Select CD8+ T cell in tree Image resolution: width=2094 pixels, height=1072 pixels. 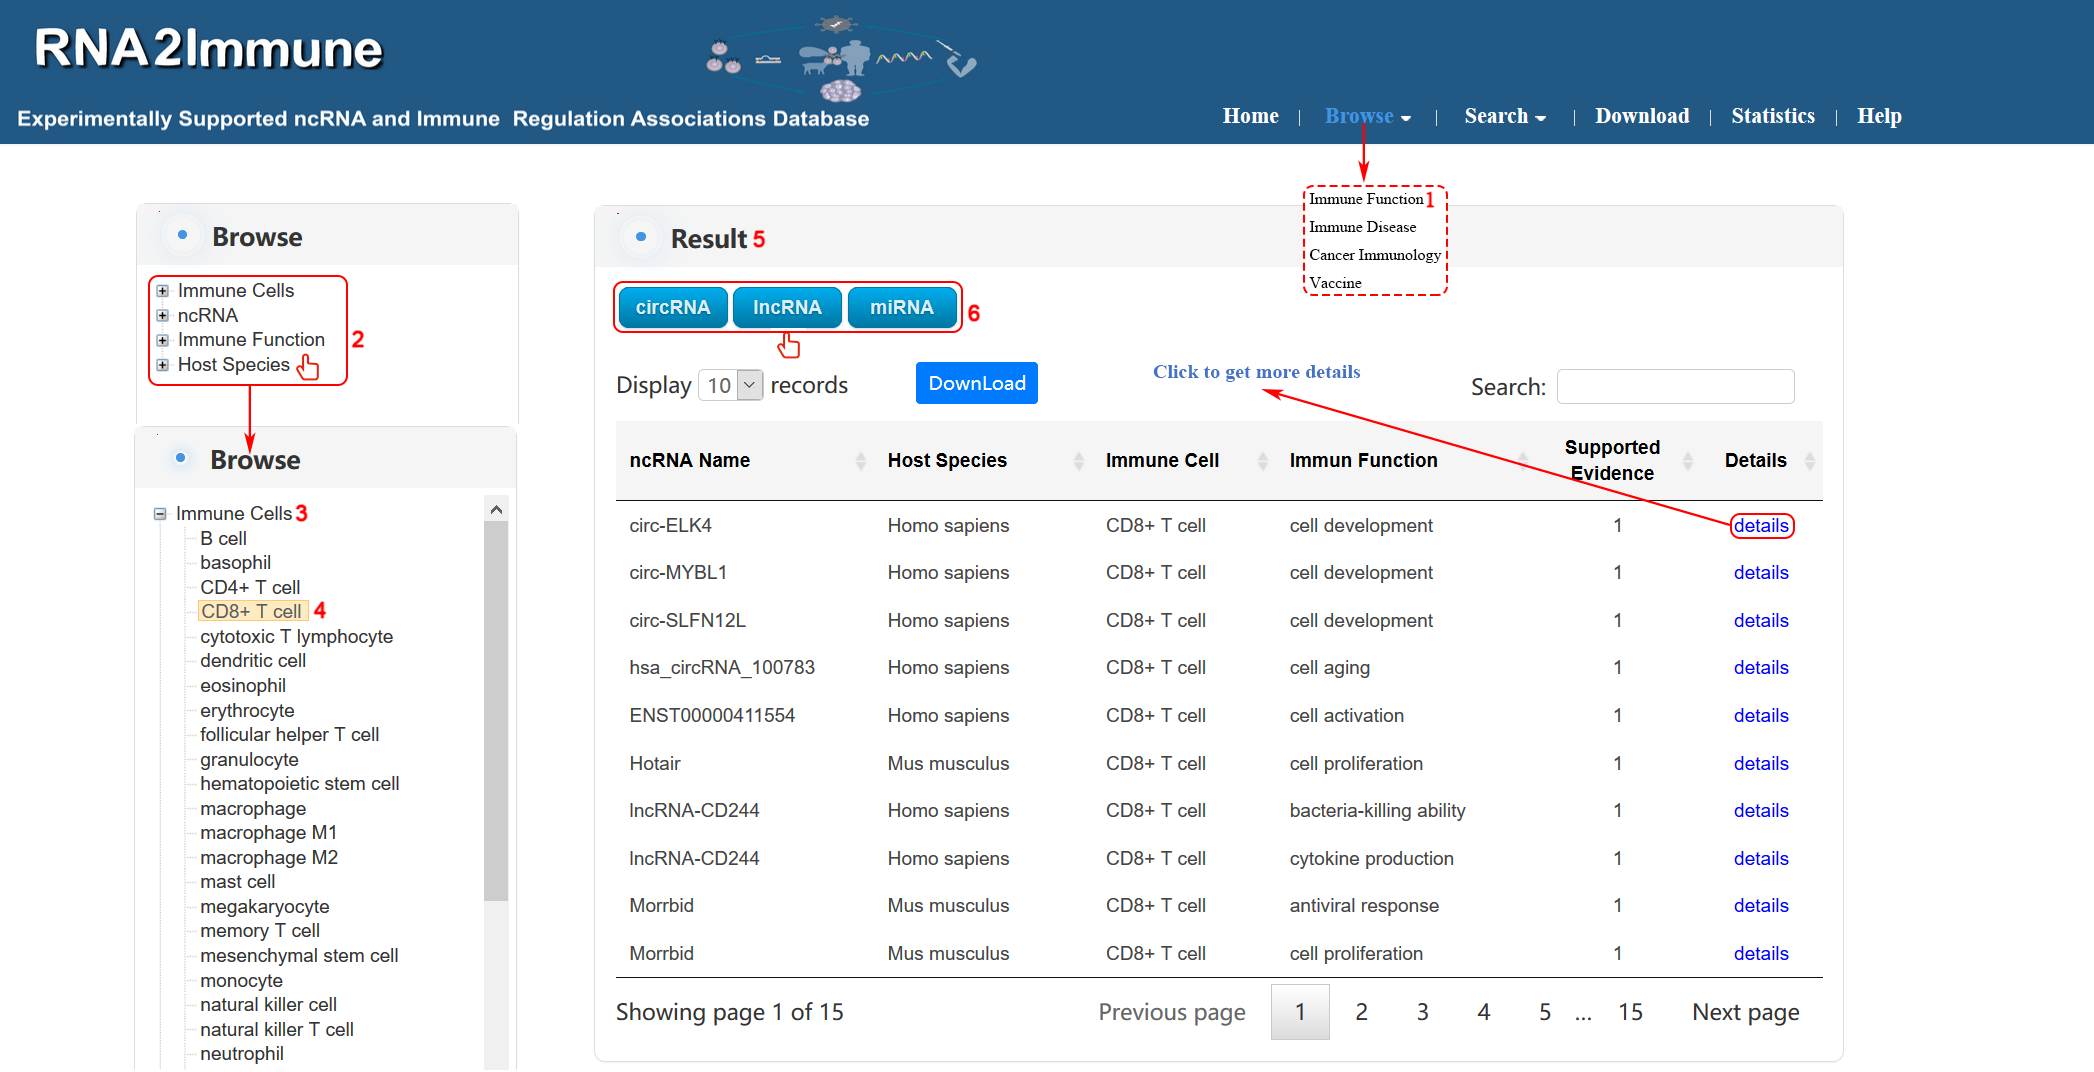pos(252,611)
